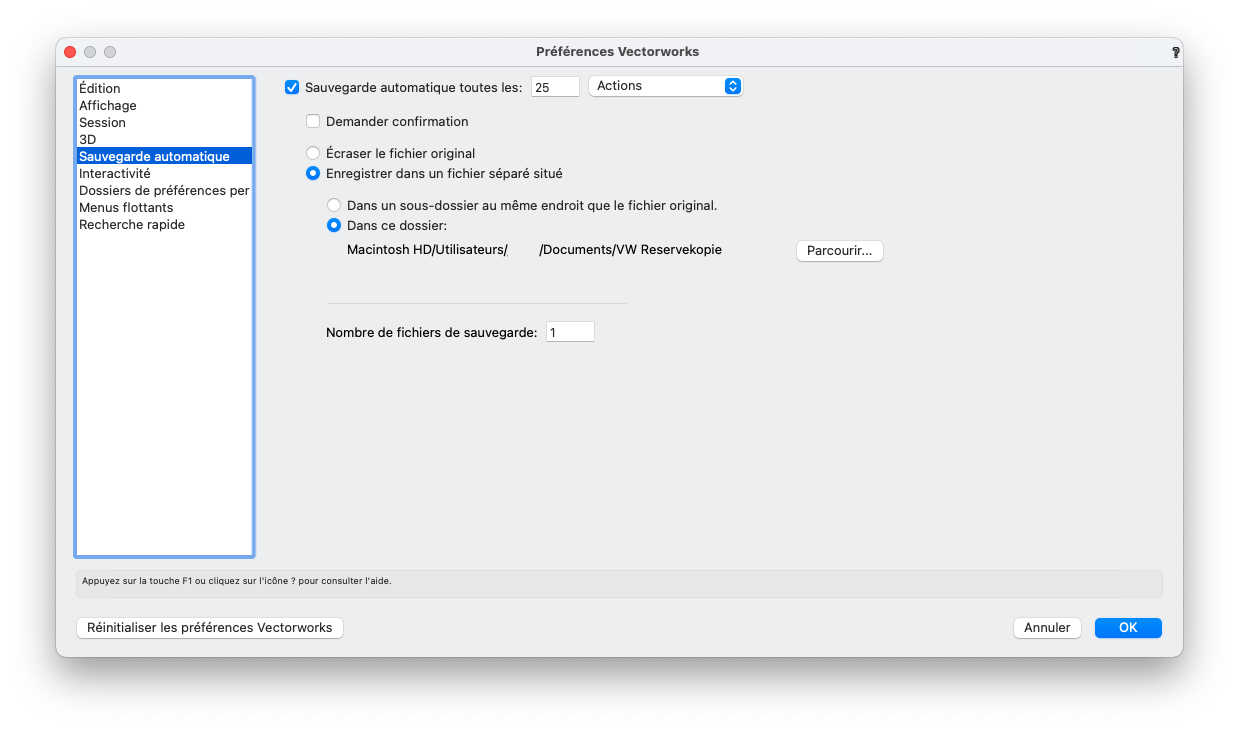This screenshot has width=1239, height=731.
Task: Close the Préférences Vectorworks window
Action: pos(70,52)
